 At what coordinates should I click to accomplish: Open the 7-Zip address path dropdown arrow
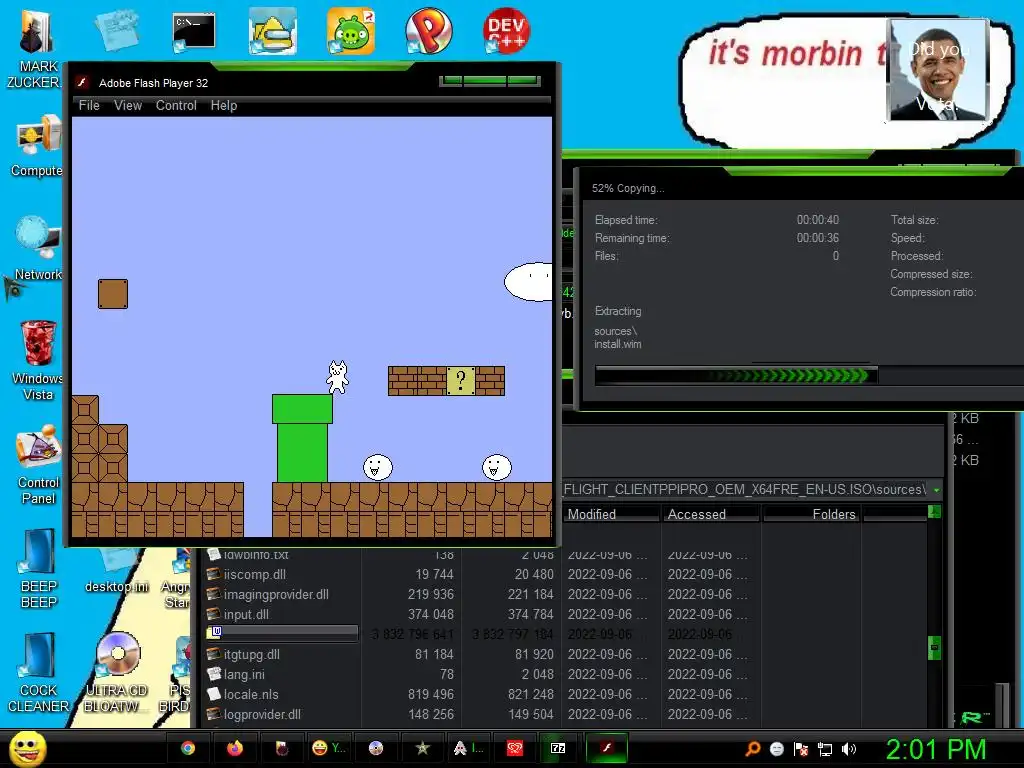coord(936,490)
